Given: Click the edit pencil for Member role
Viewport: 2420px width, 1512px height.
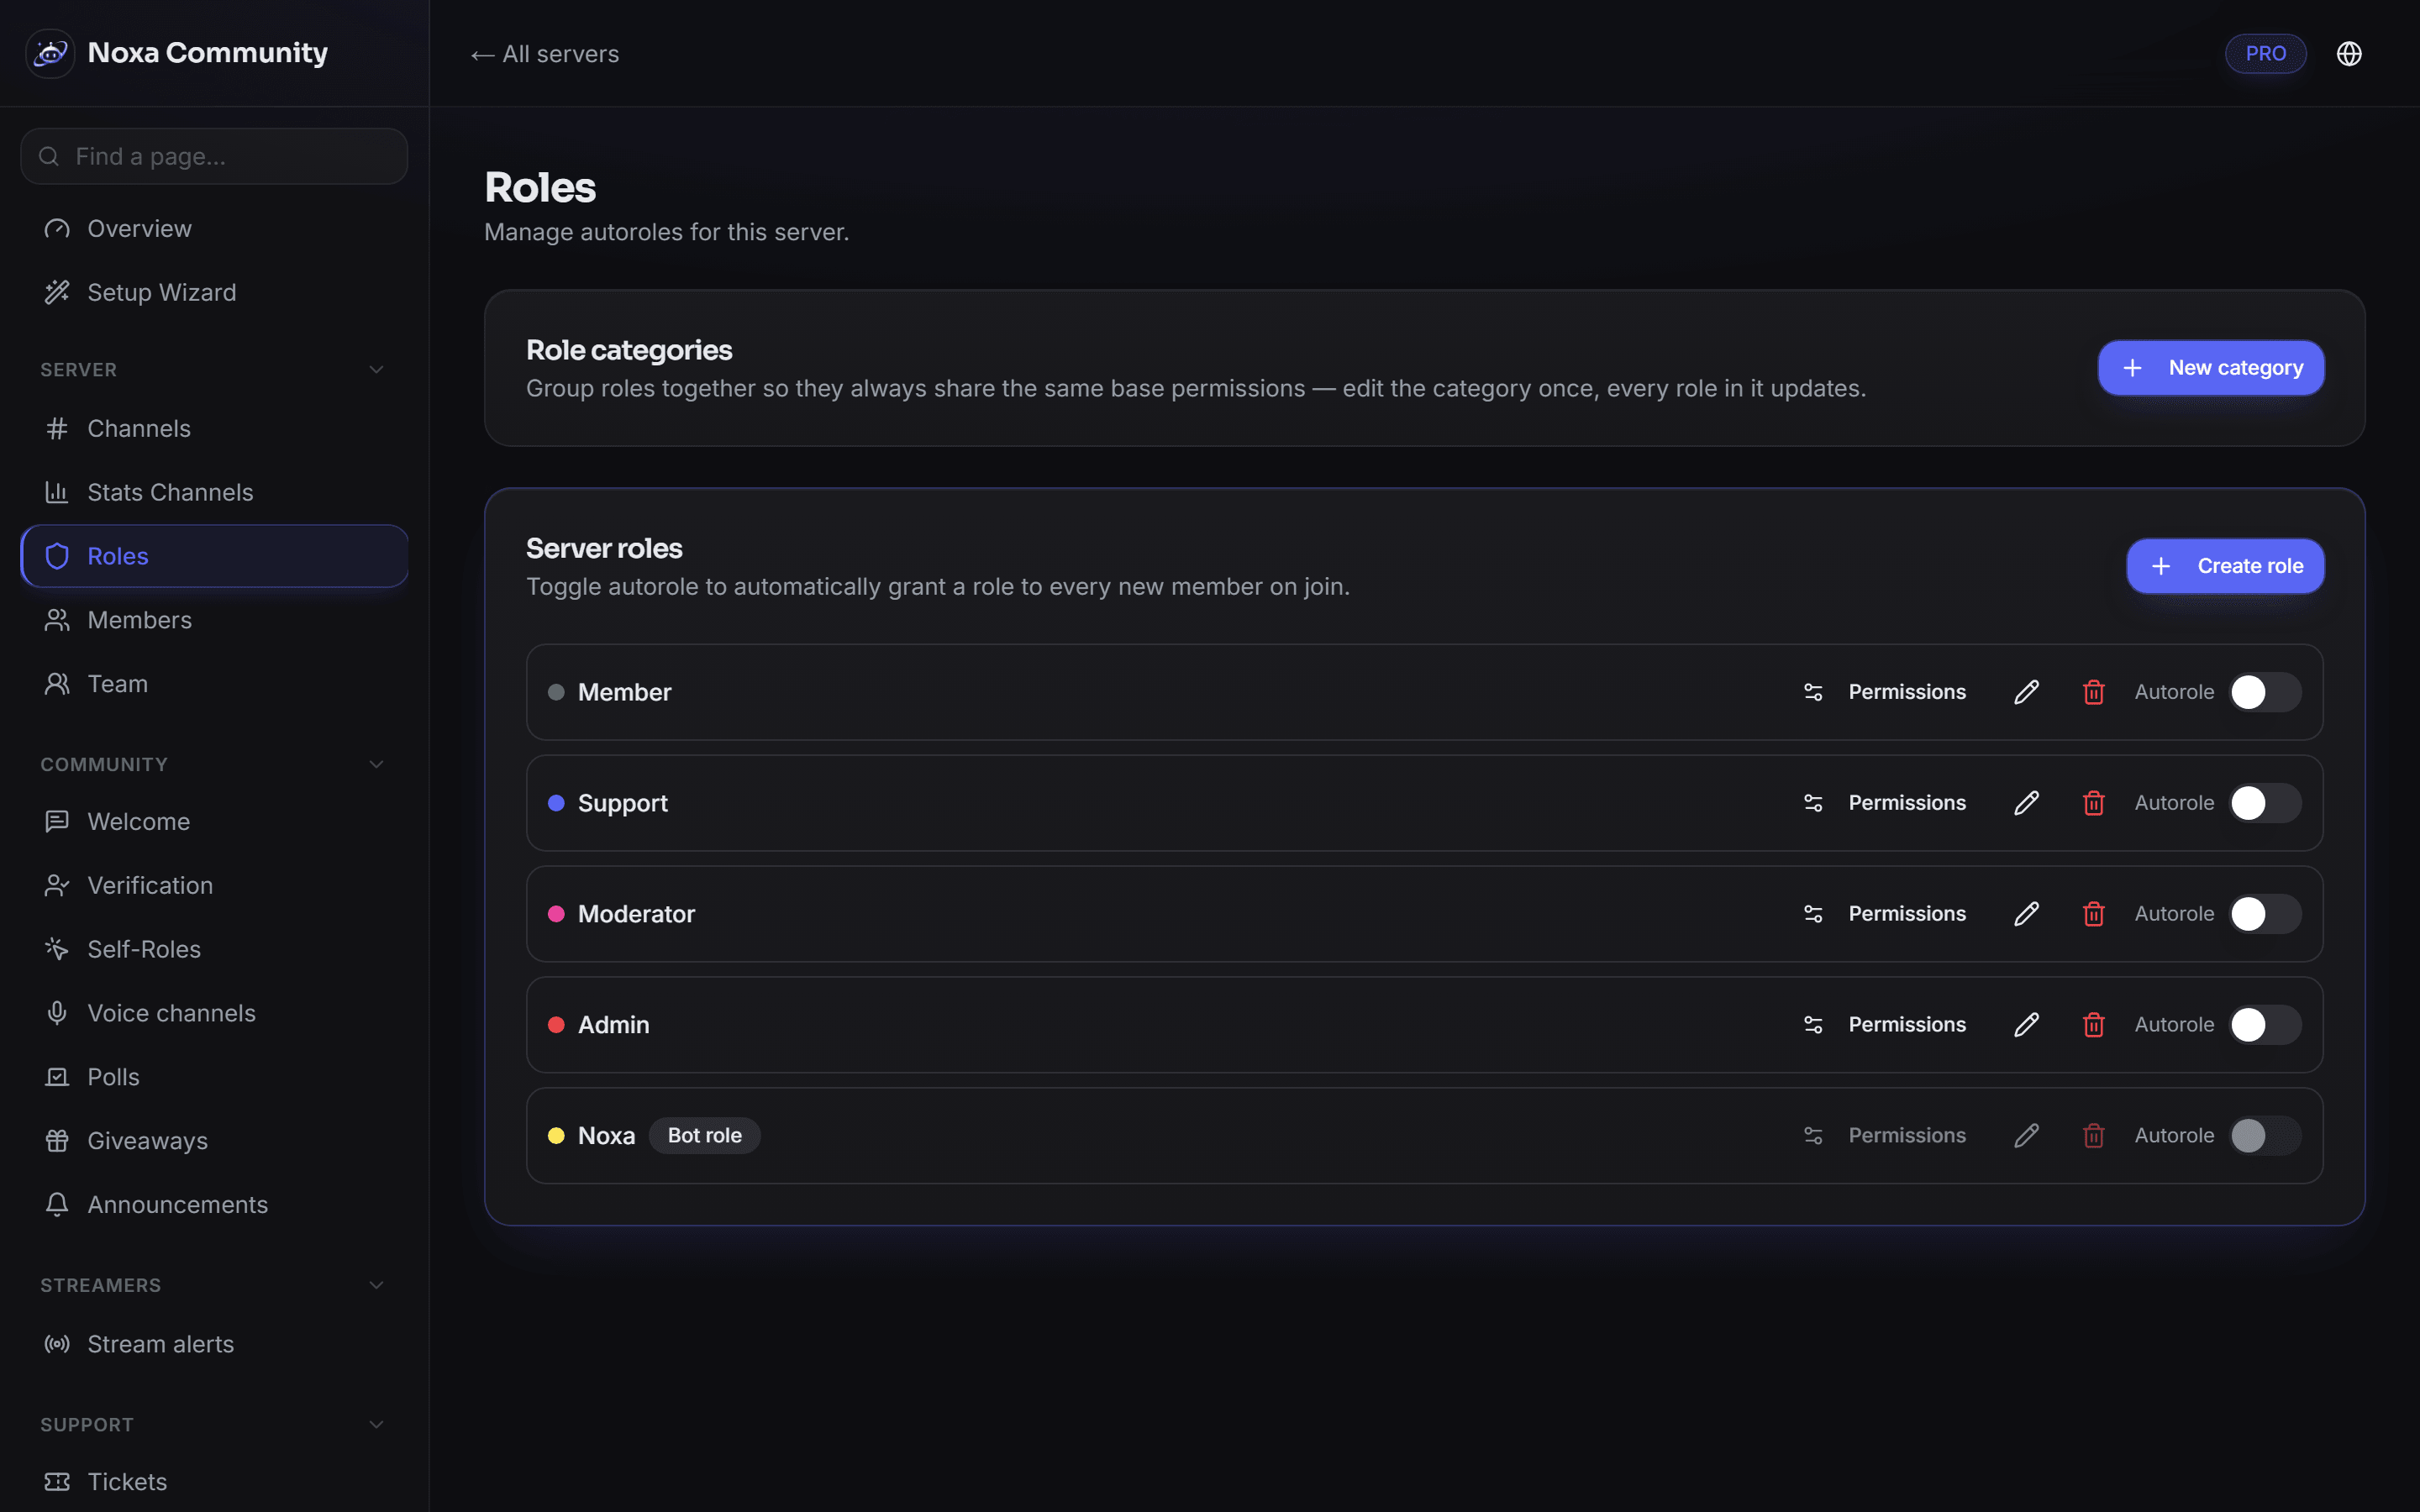Looking at the screenshot, I should point(2026,692).
